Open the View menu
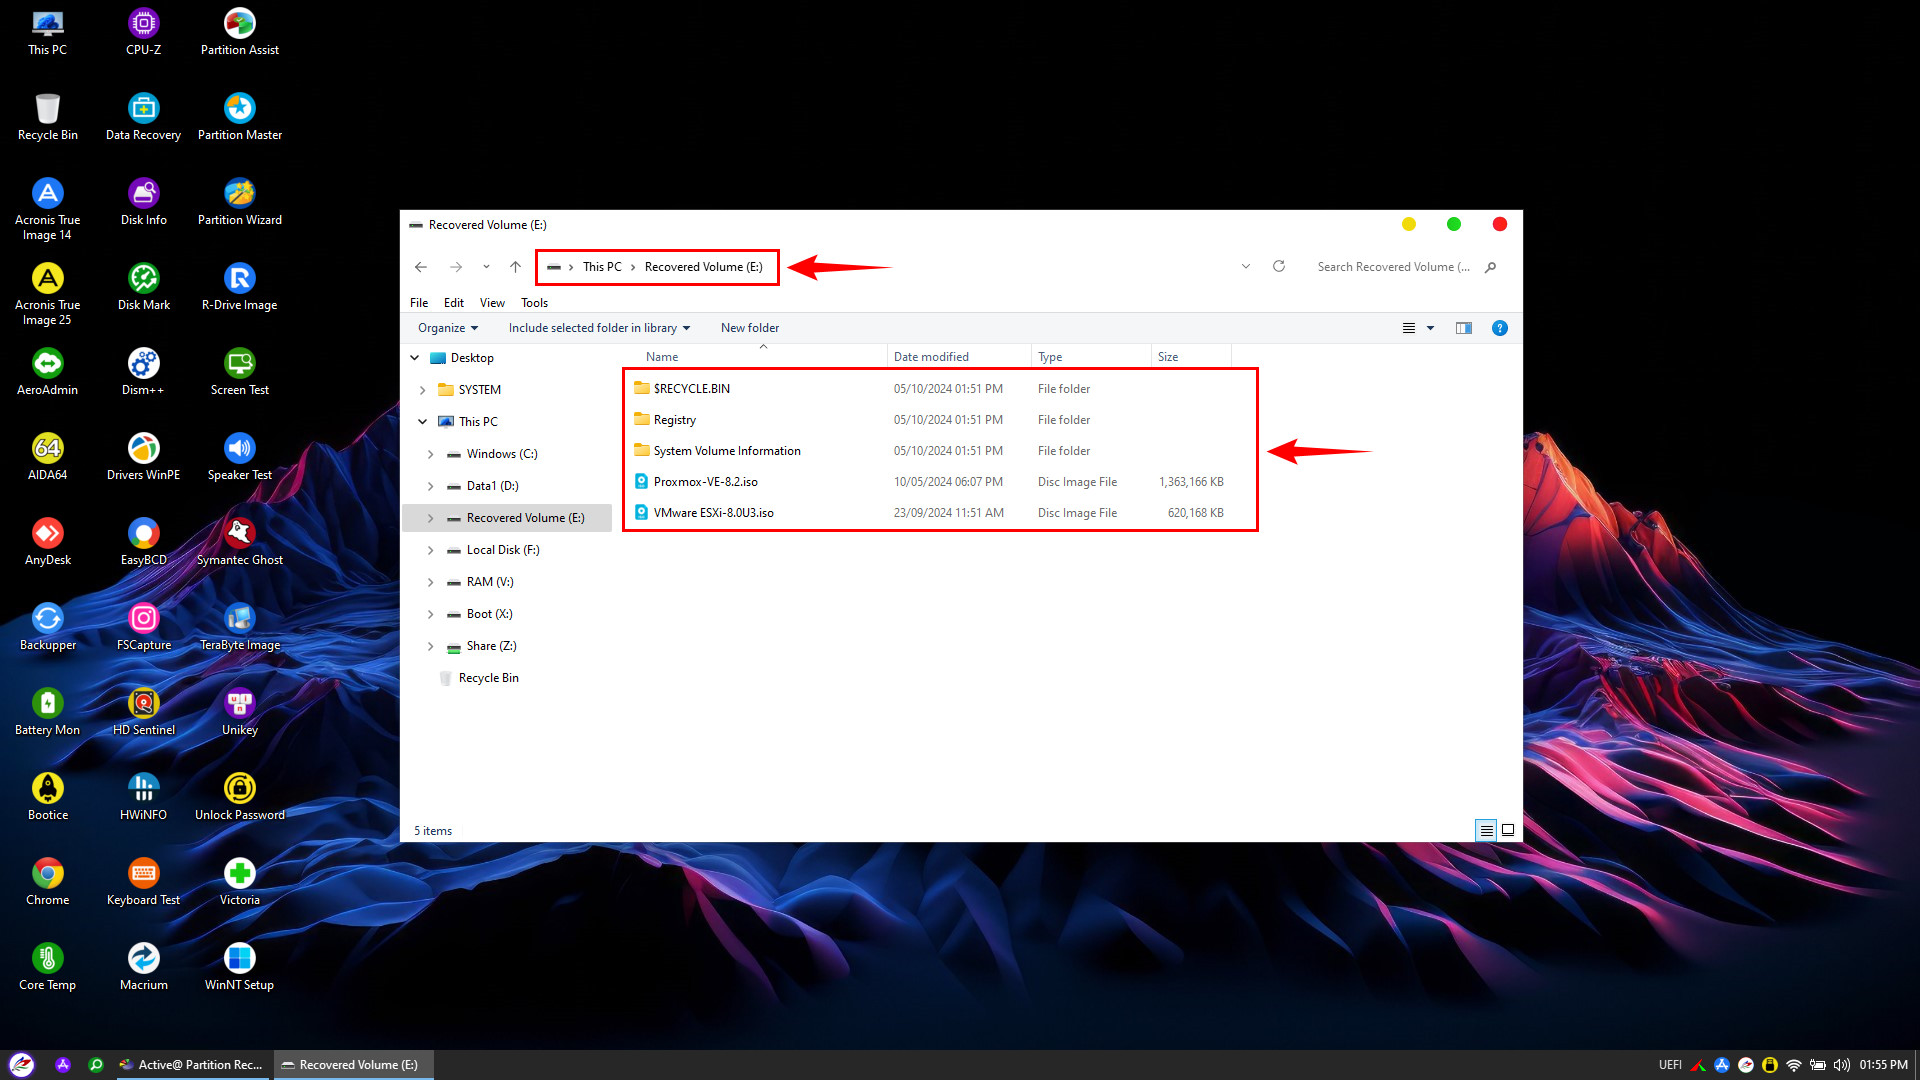The width and height of the screenshot is (1920, 1080). [492, 303]
